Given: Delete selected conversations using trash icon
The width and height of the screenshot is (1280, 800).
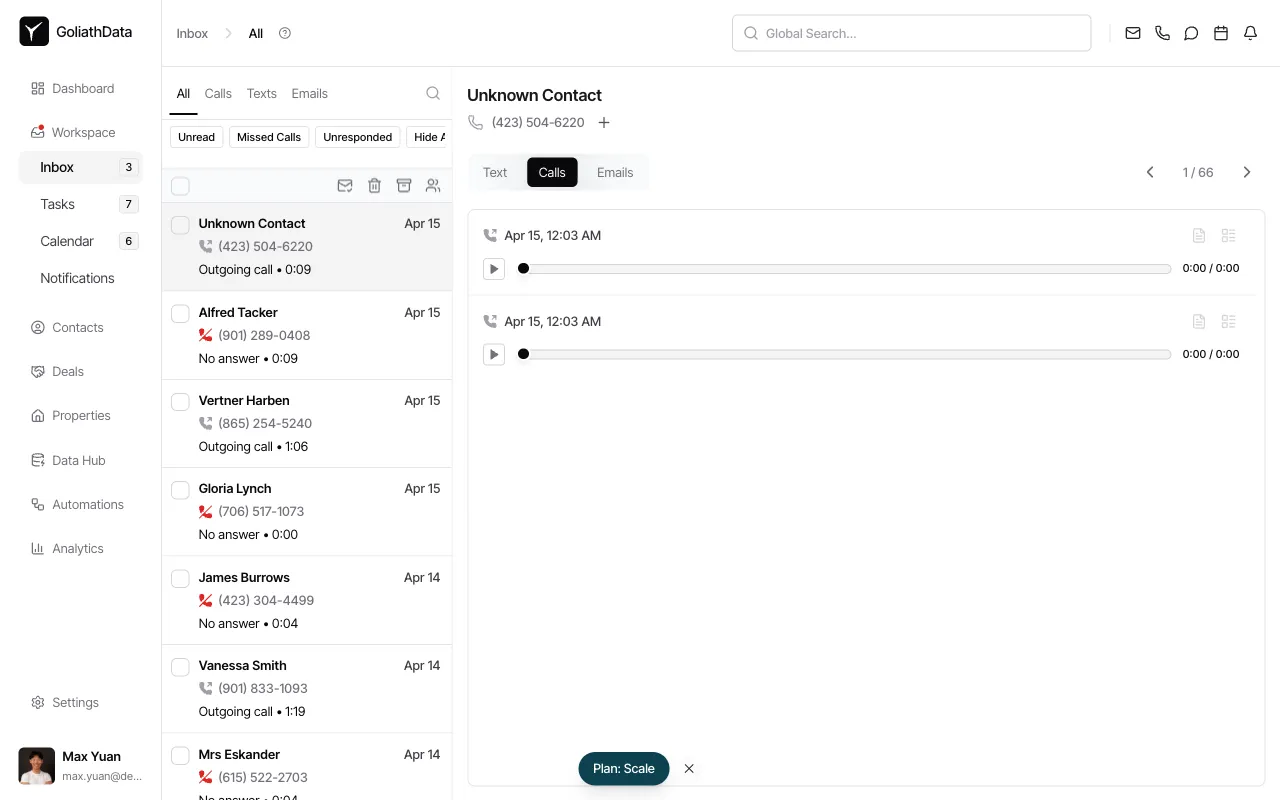Looking at the screenshot, I should (x=374, y=185).
